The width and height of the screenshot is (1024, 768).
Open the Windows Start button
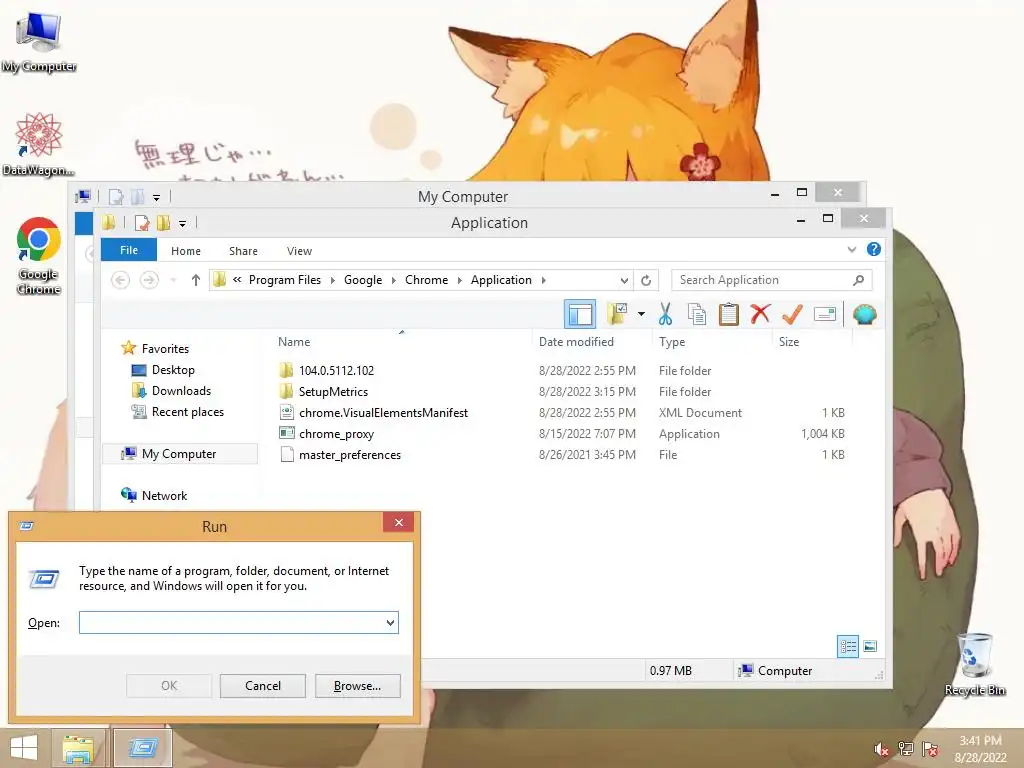pyautogui.click(x=24, y=748)
